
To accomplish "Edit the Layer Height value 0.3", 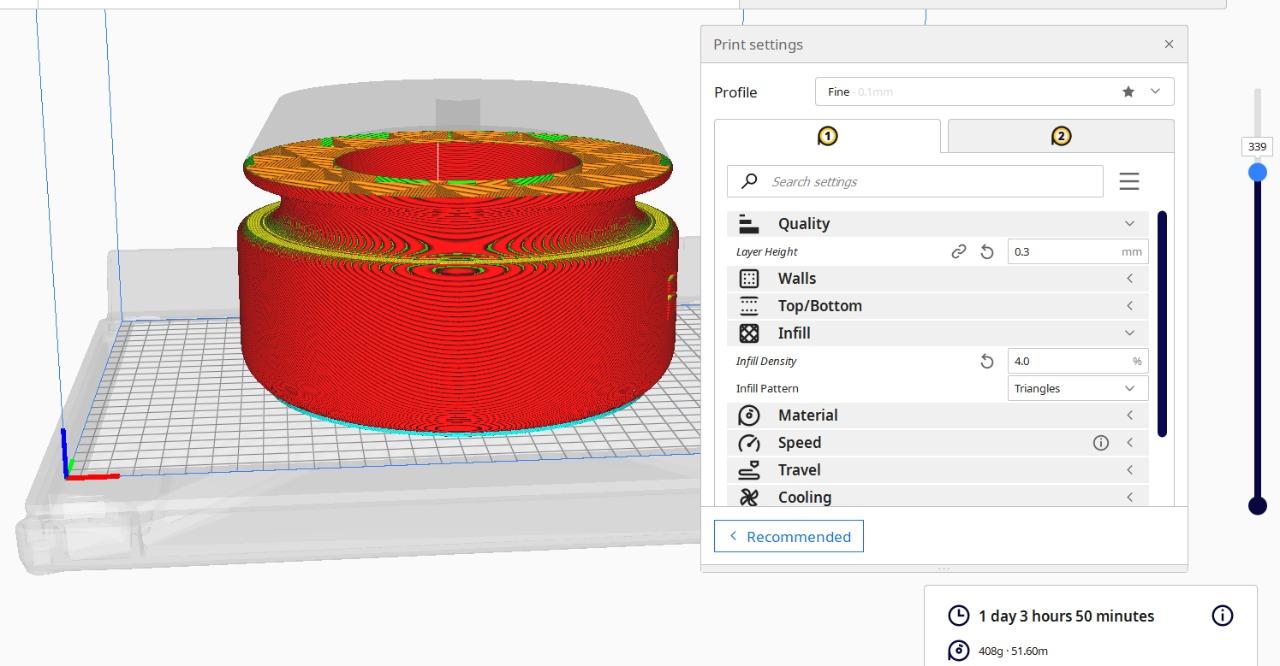I will (1077, 252).
